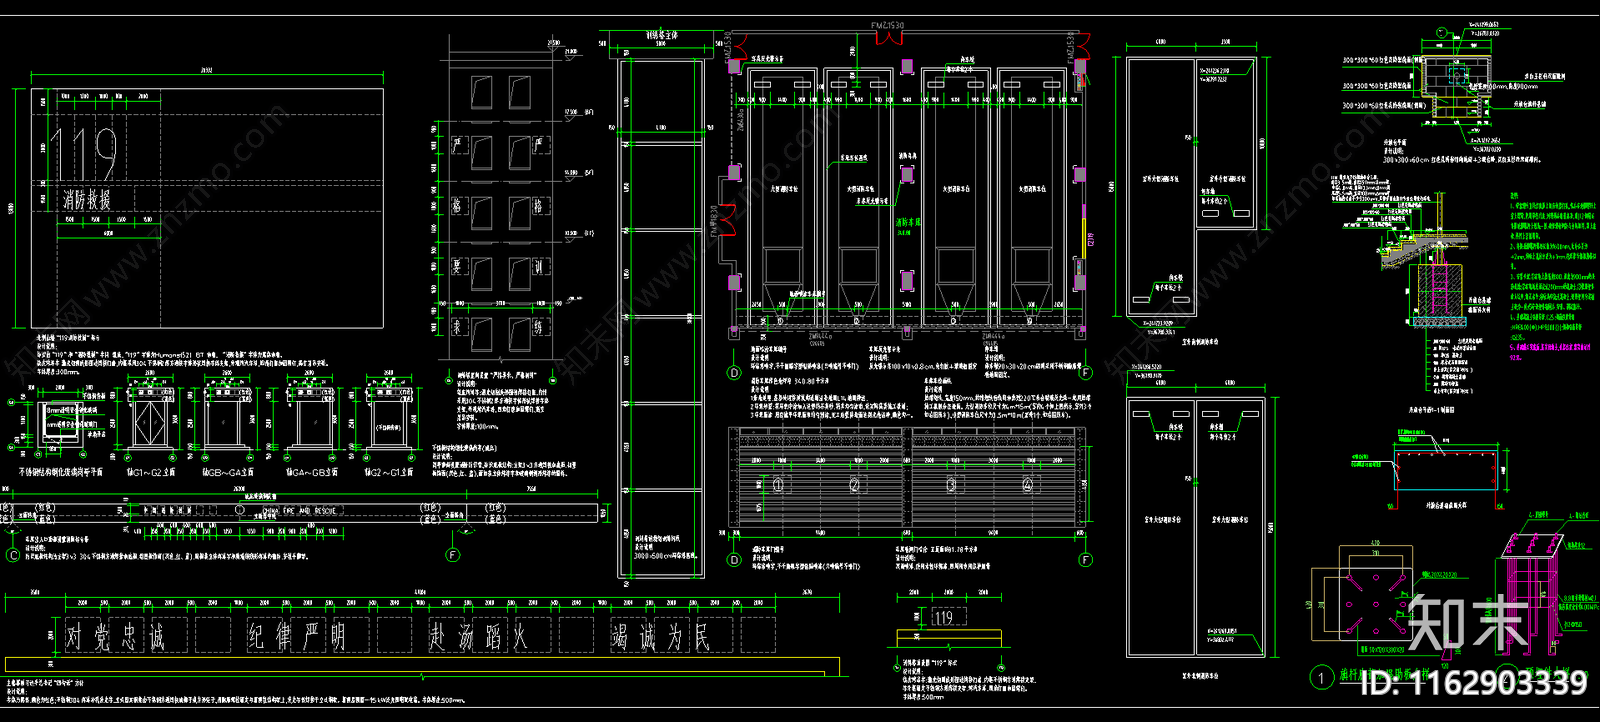The image size is (1600, 722).
Task: Click the "柱GB~GA立面" elevation label
Action: tap(227, 472)
